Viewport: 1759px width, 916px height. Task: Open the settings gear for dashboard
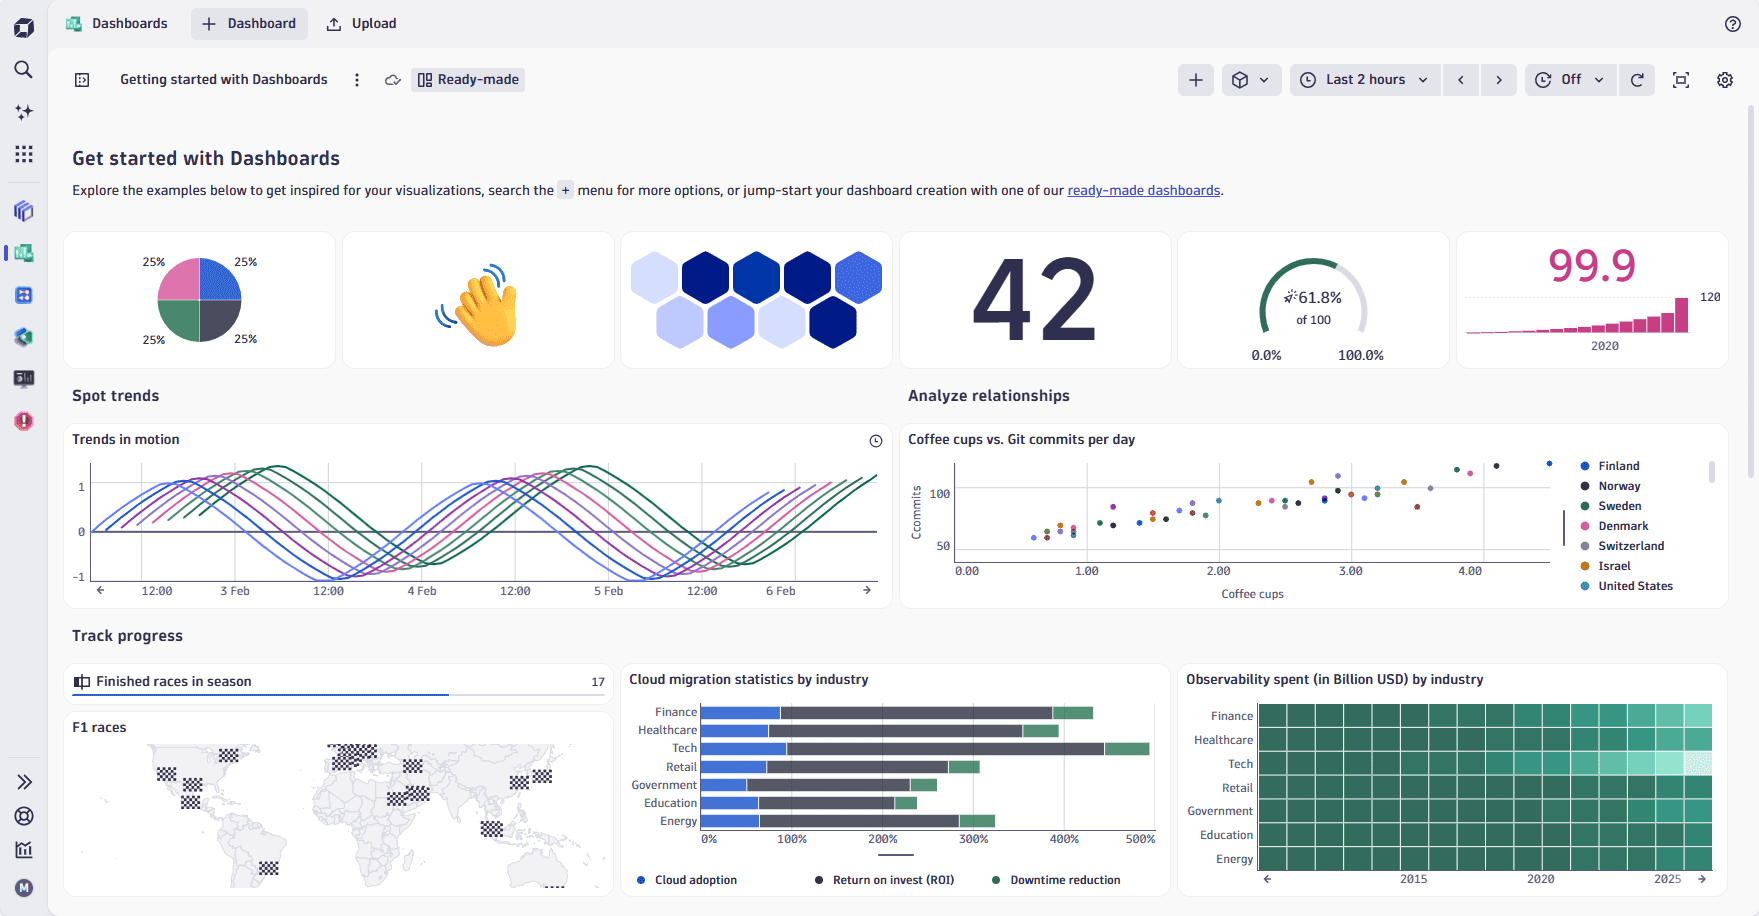(x=1725, y=80)
